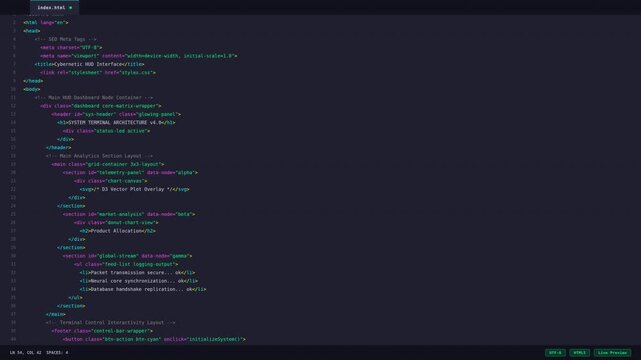Click the Main HUD Dashboard Node Container comment
The height and width of the screenshot is (360, 641).
coord(94,98)
